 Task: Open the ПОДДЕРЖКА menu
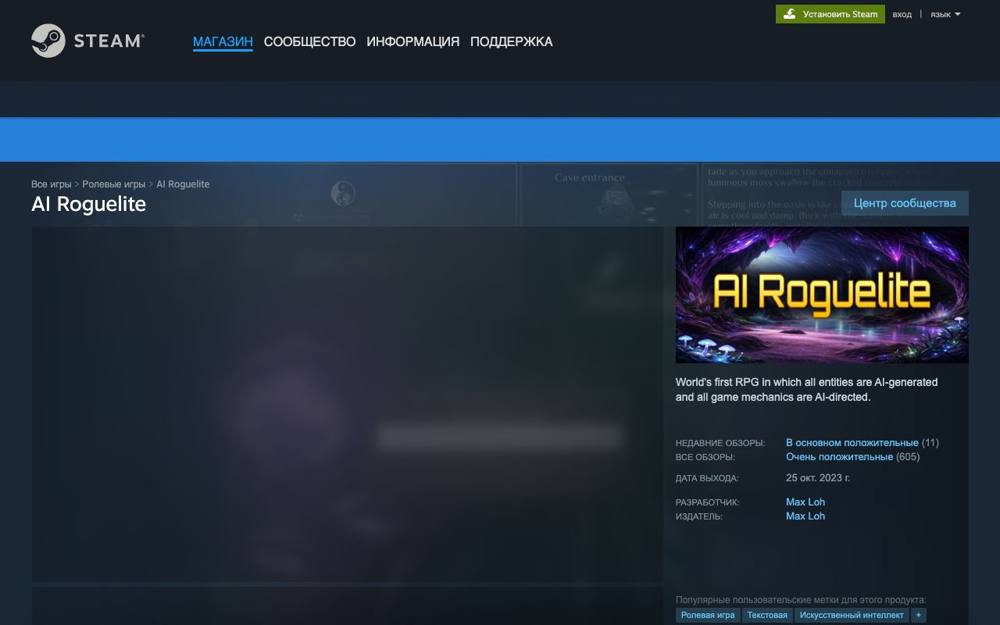[x=511, y=41]
